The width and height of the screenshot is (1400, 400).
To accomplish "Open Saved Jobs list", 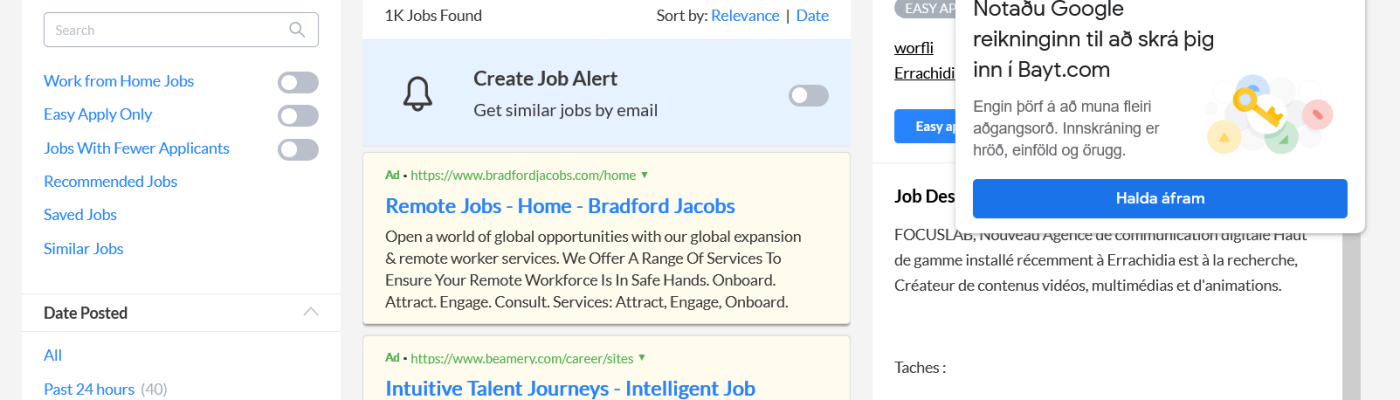I will click(80, 214).
